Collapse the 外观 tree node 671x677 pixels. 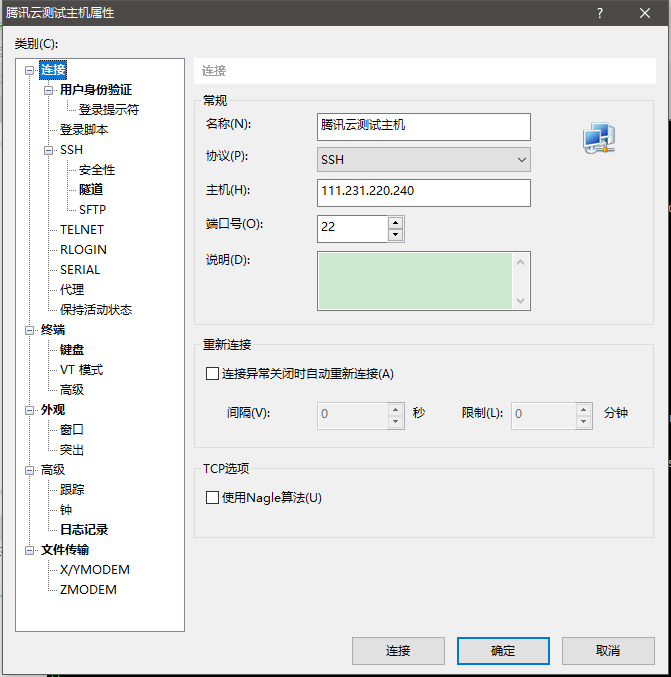[29, 410]
